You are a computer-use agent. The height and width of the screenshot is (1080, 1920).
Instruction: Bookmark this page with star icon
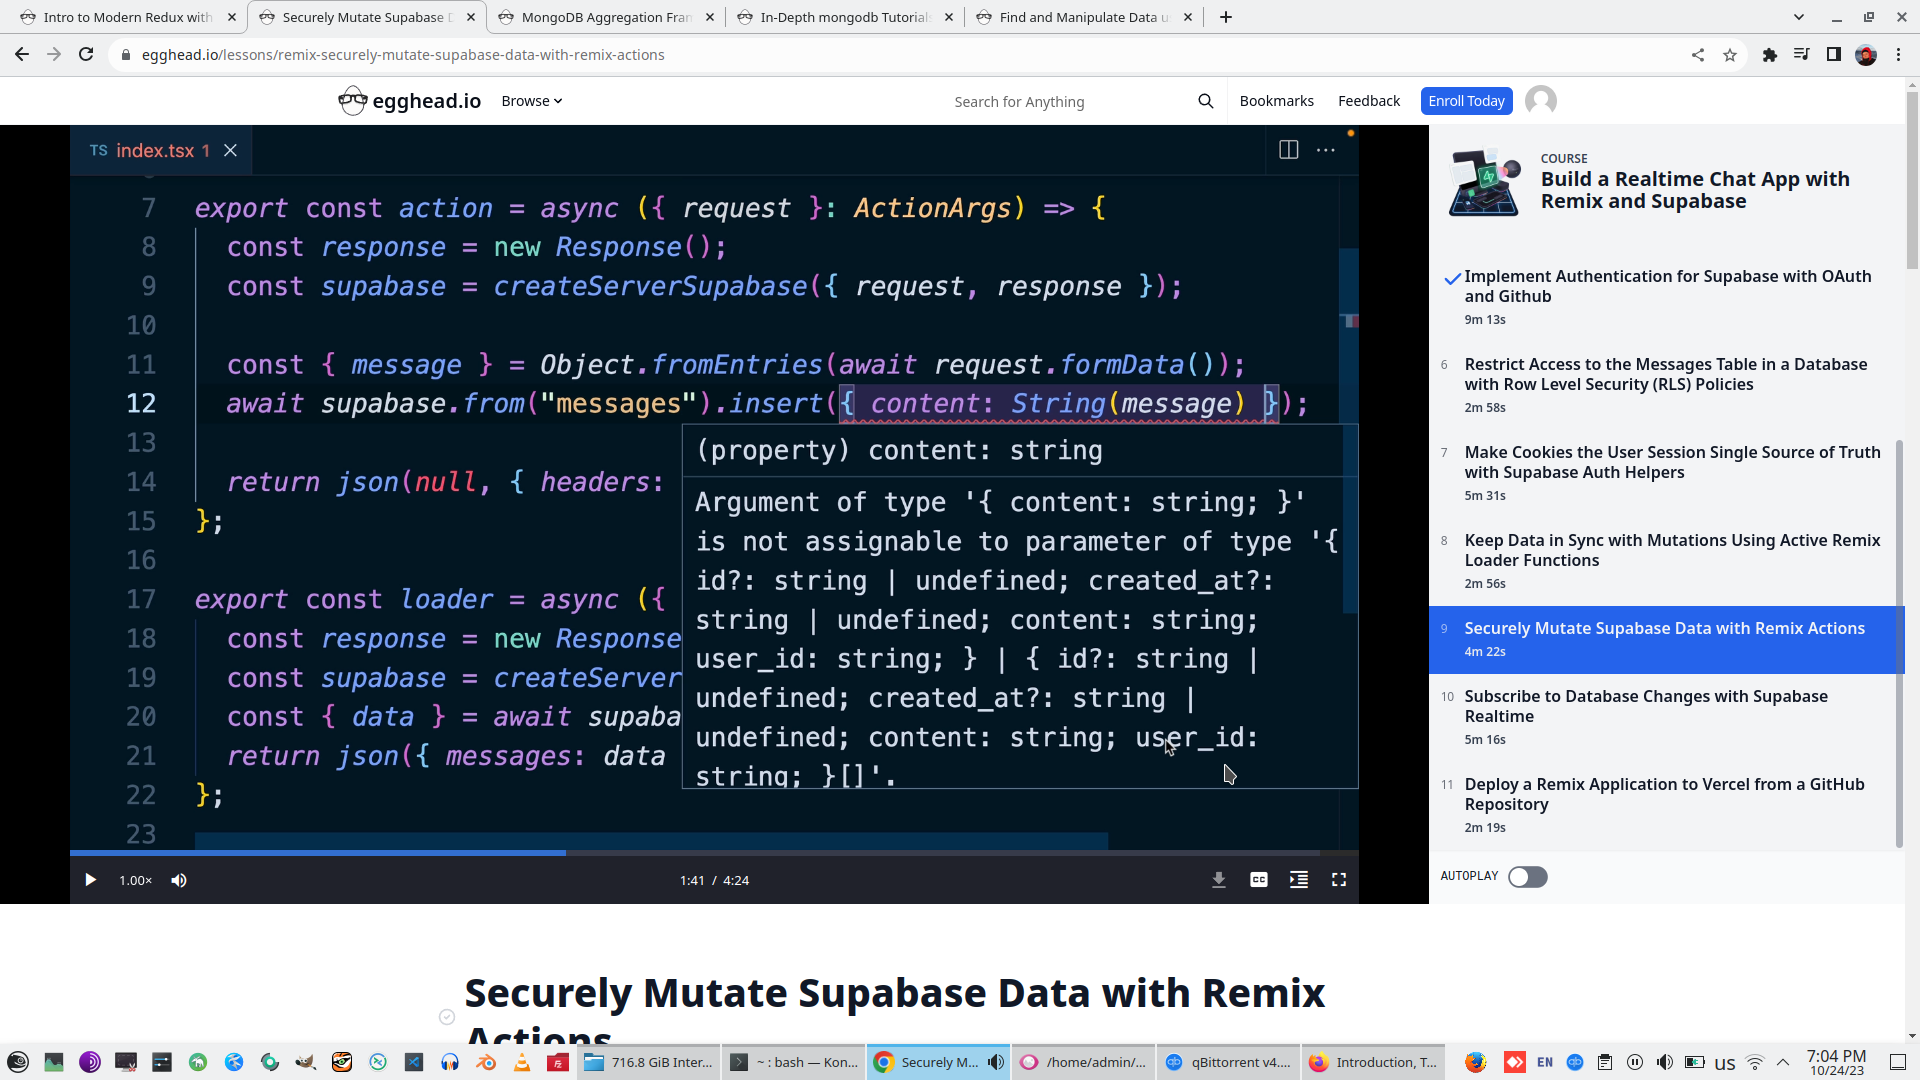tap(1730, 55)
